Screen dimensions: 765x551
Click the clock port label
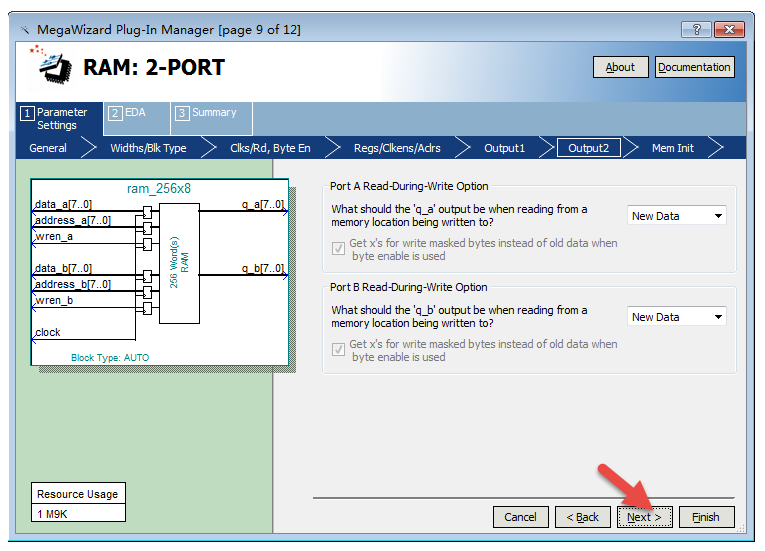click(48, 332)
